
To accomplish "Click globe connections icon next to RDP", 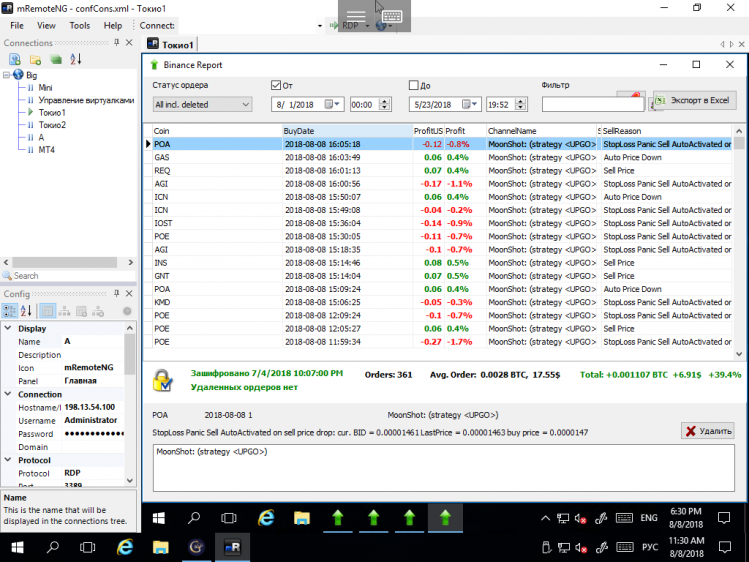I will pyautogui.click(x=381, y=26).
